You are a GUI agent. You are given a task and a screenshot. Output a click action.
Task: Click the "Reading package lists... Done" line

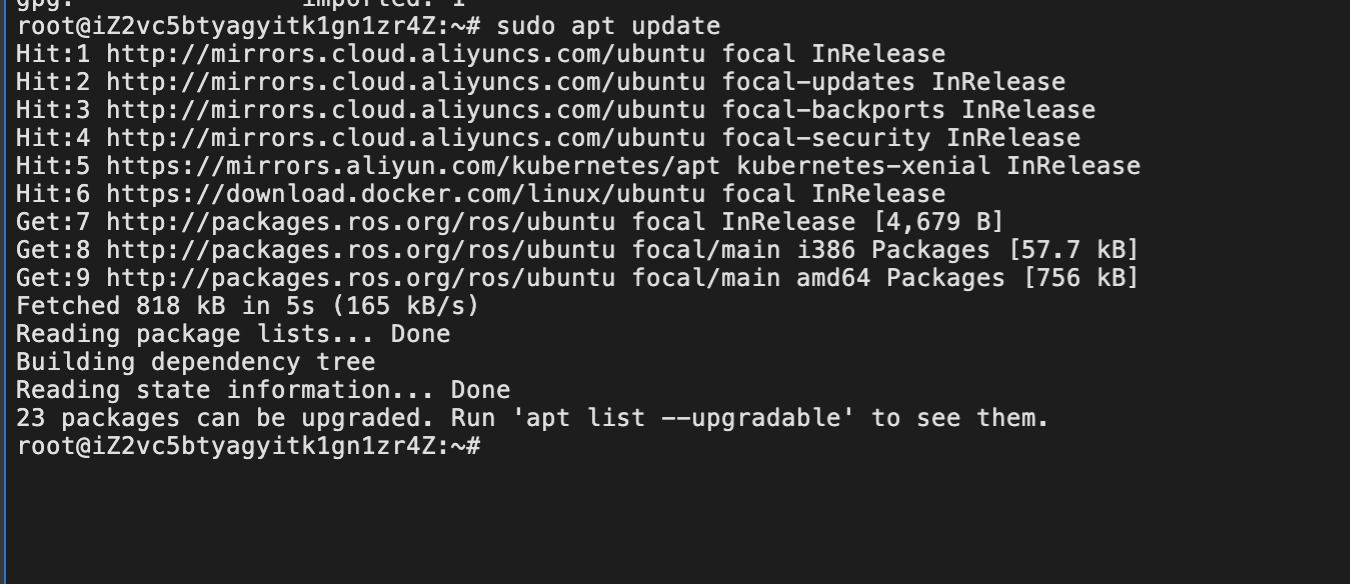pos(233,334)
